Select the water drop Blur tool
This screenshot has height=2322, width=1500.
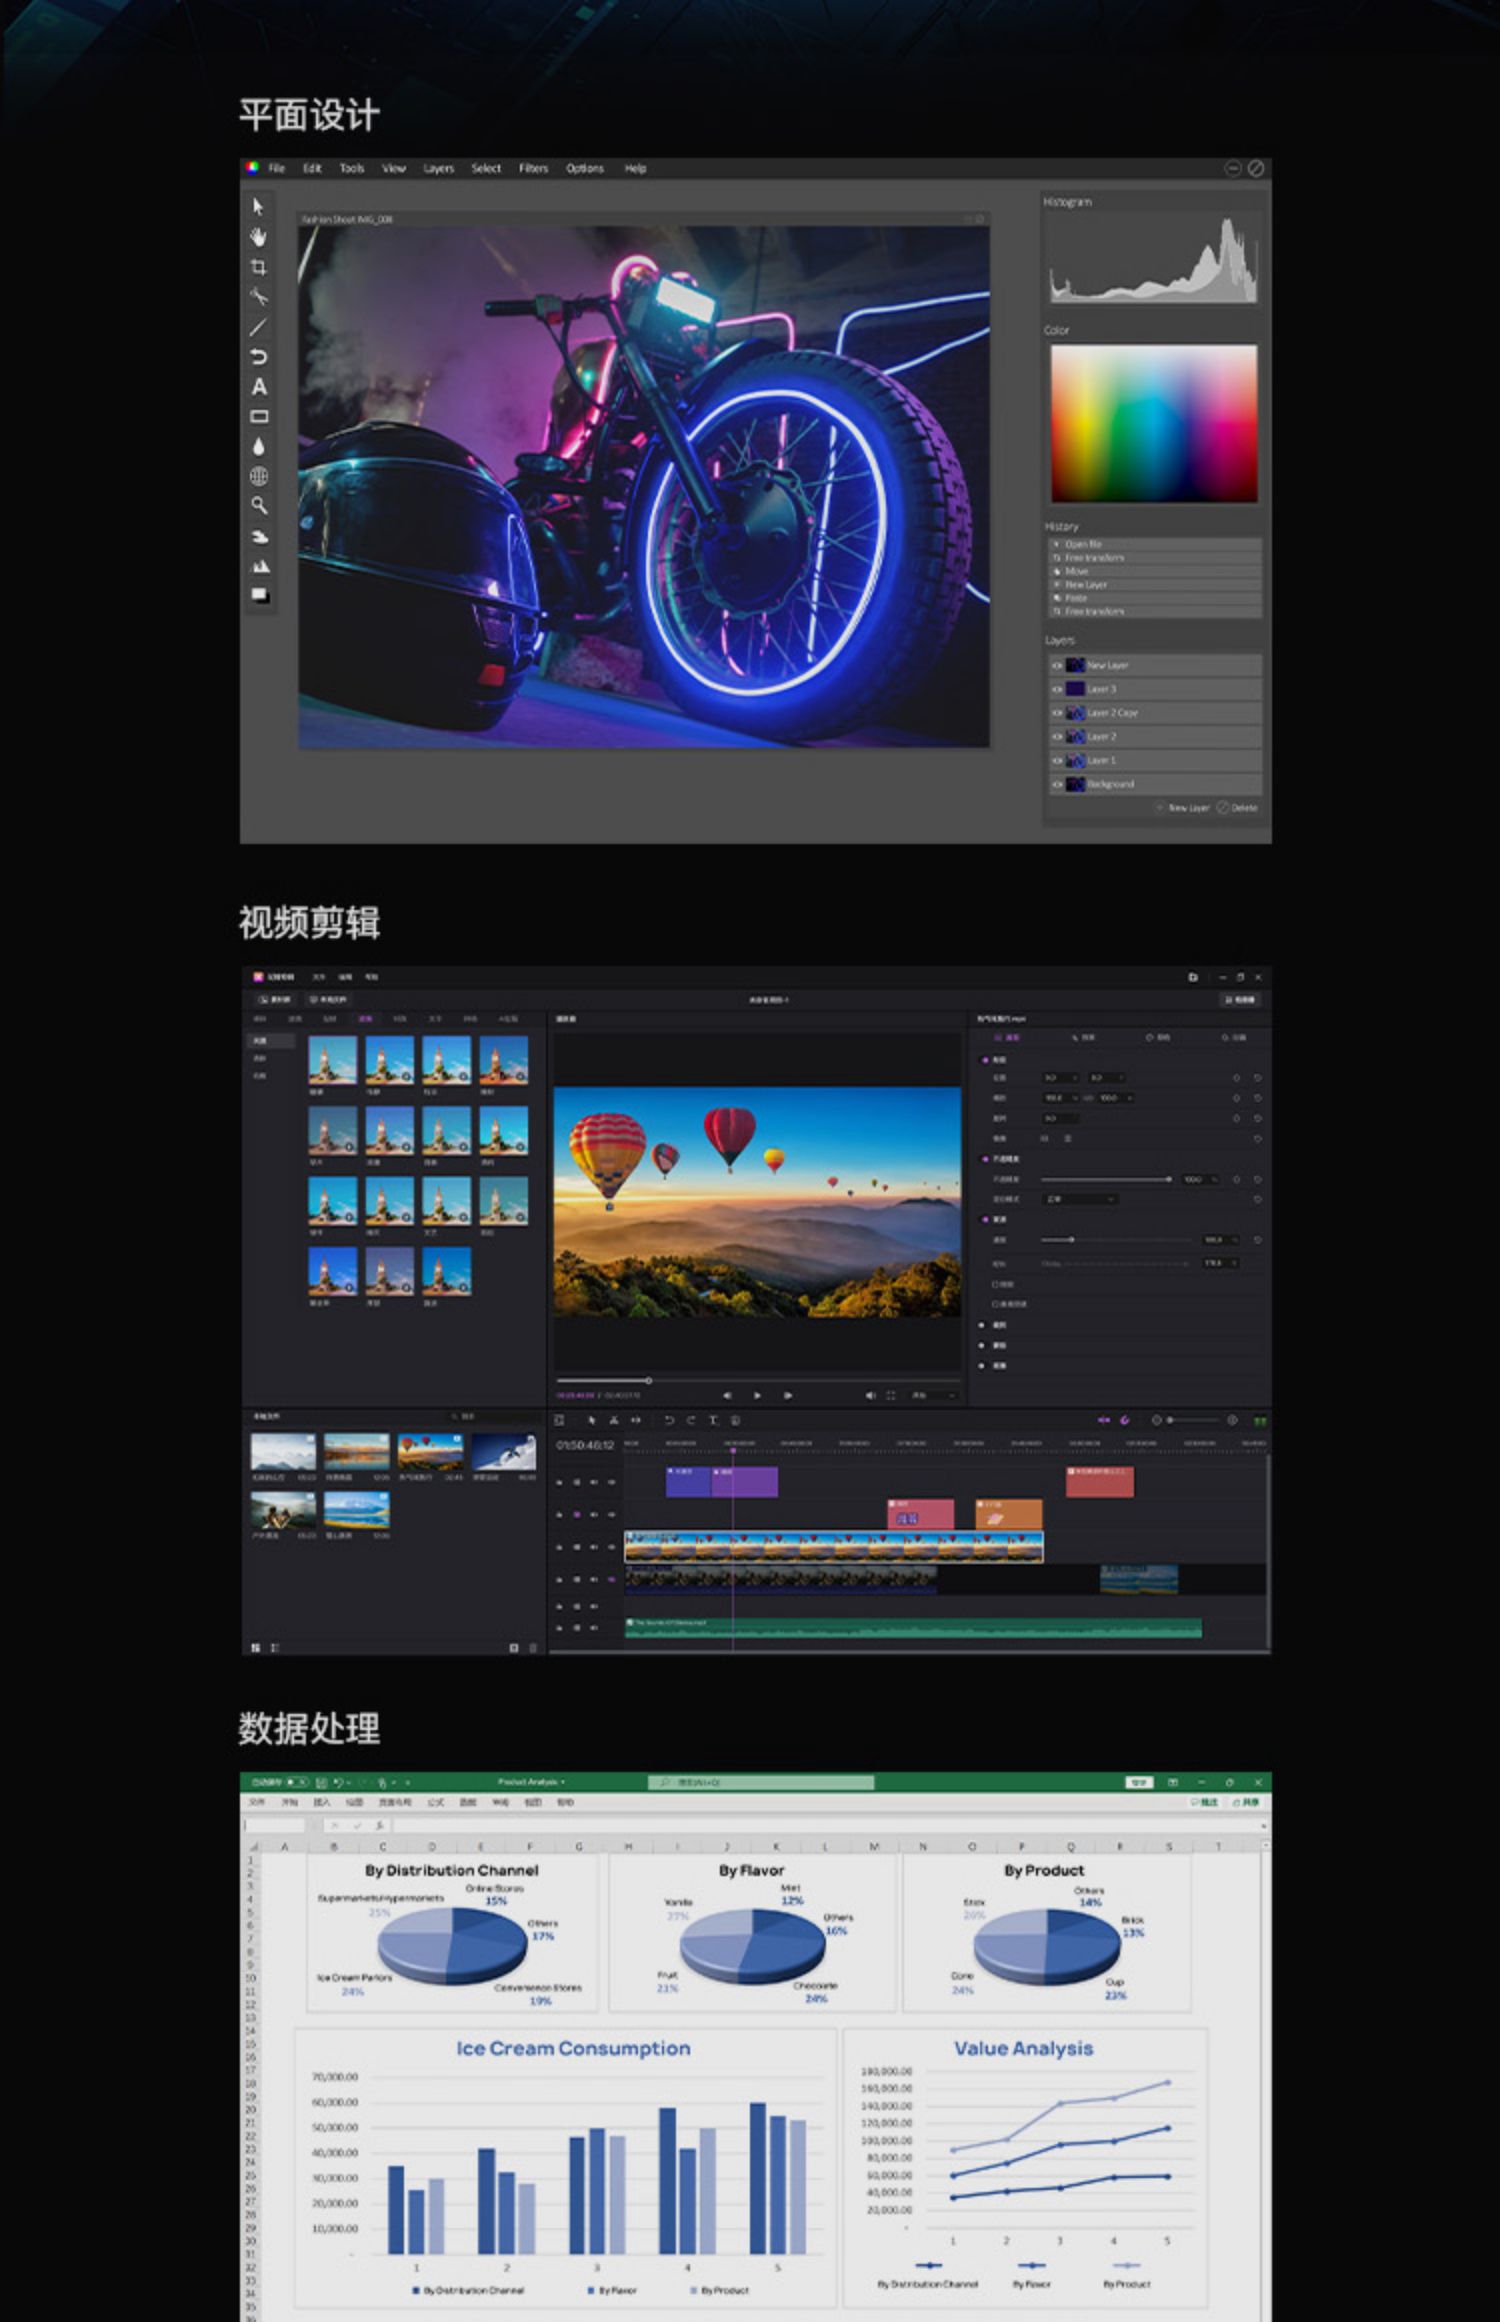[258, 446]
